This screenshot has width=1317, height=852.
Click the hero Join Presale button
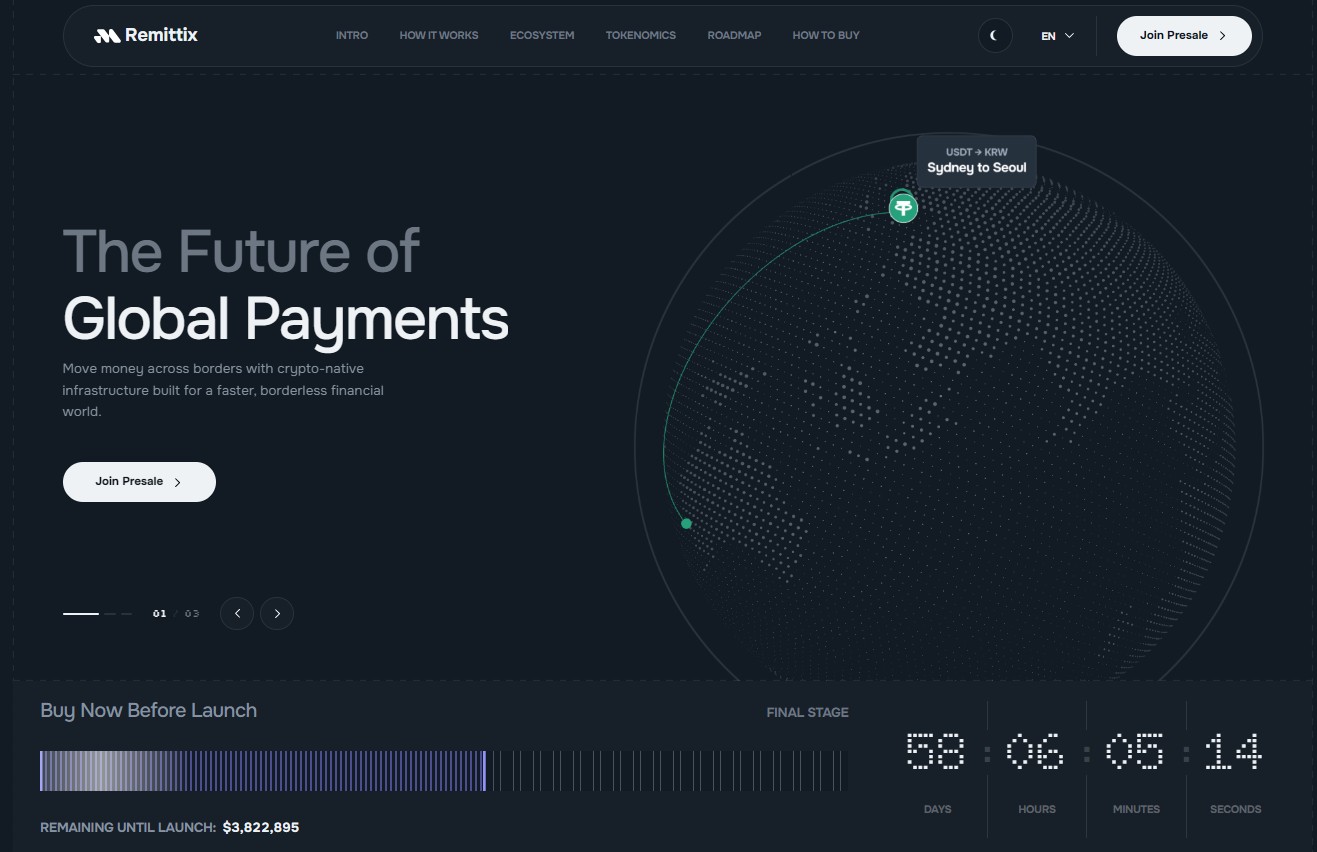(139, 482)
